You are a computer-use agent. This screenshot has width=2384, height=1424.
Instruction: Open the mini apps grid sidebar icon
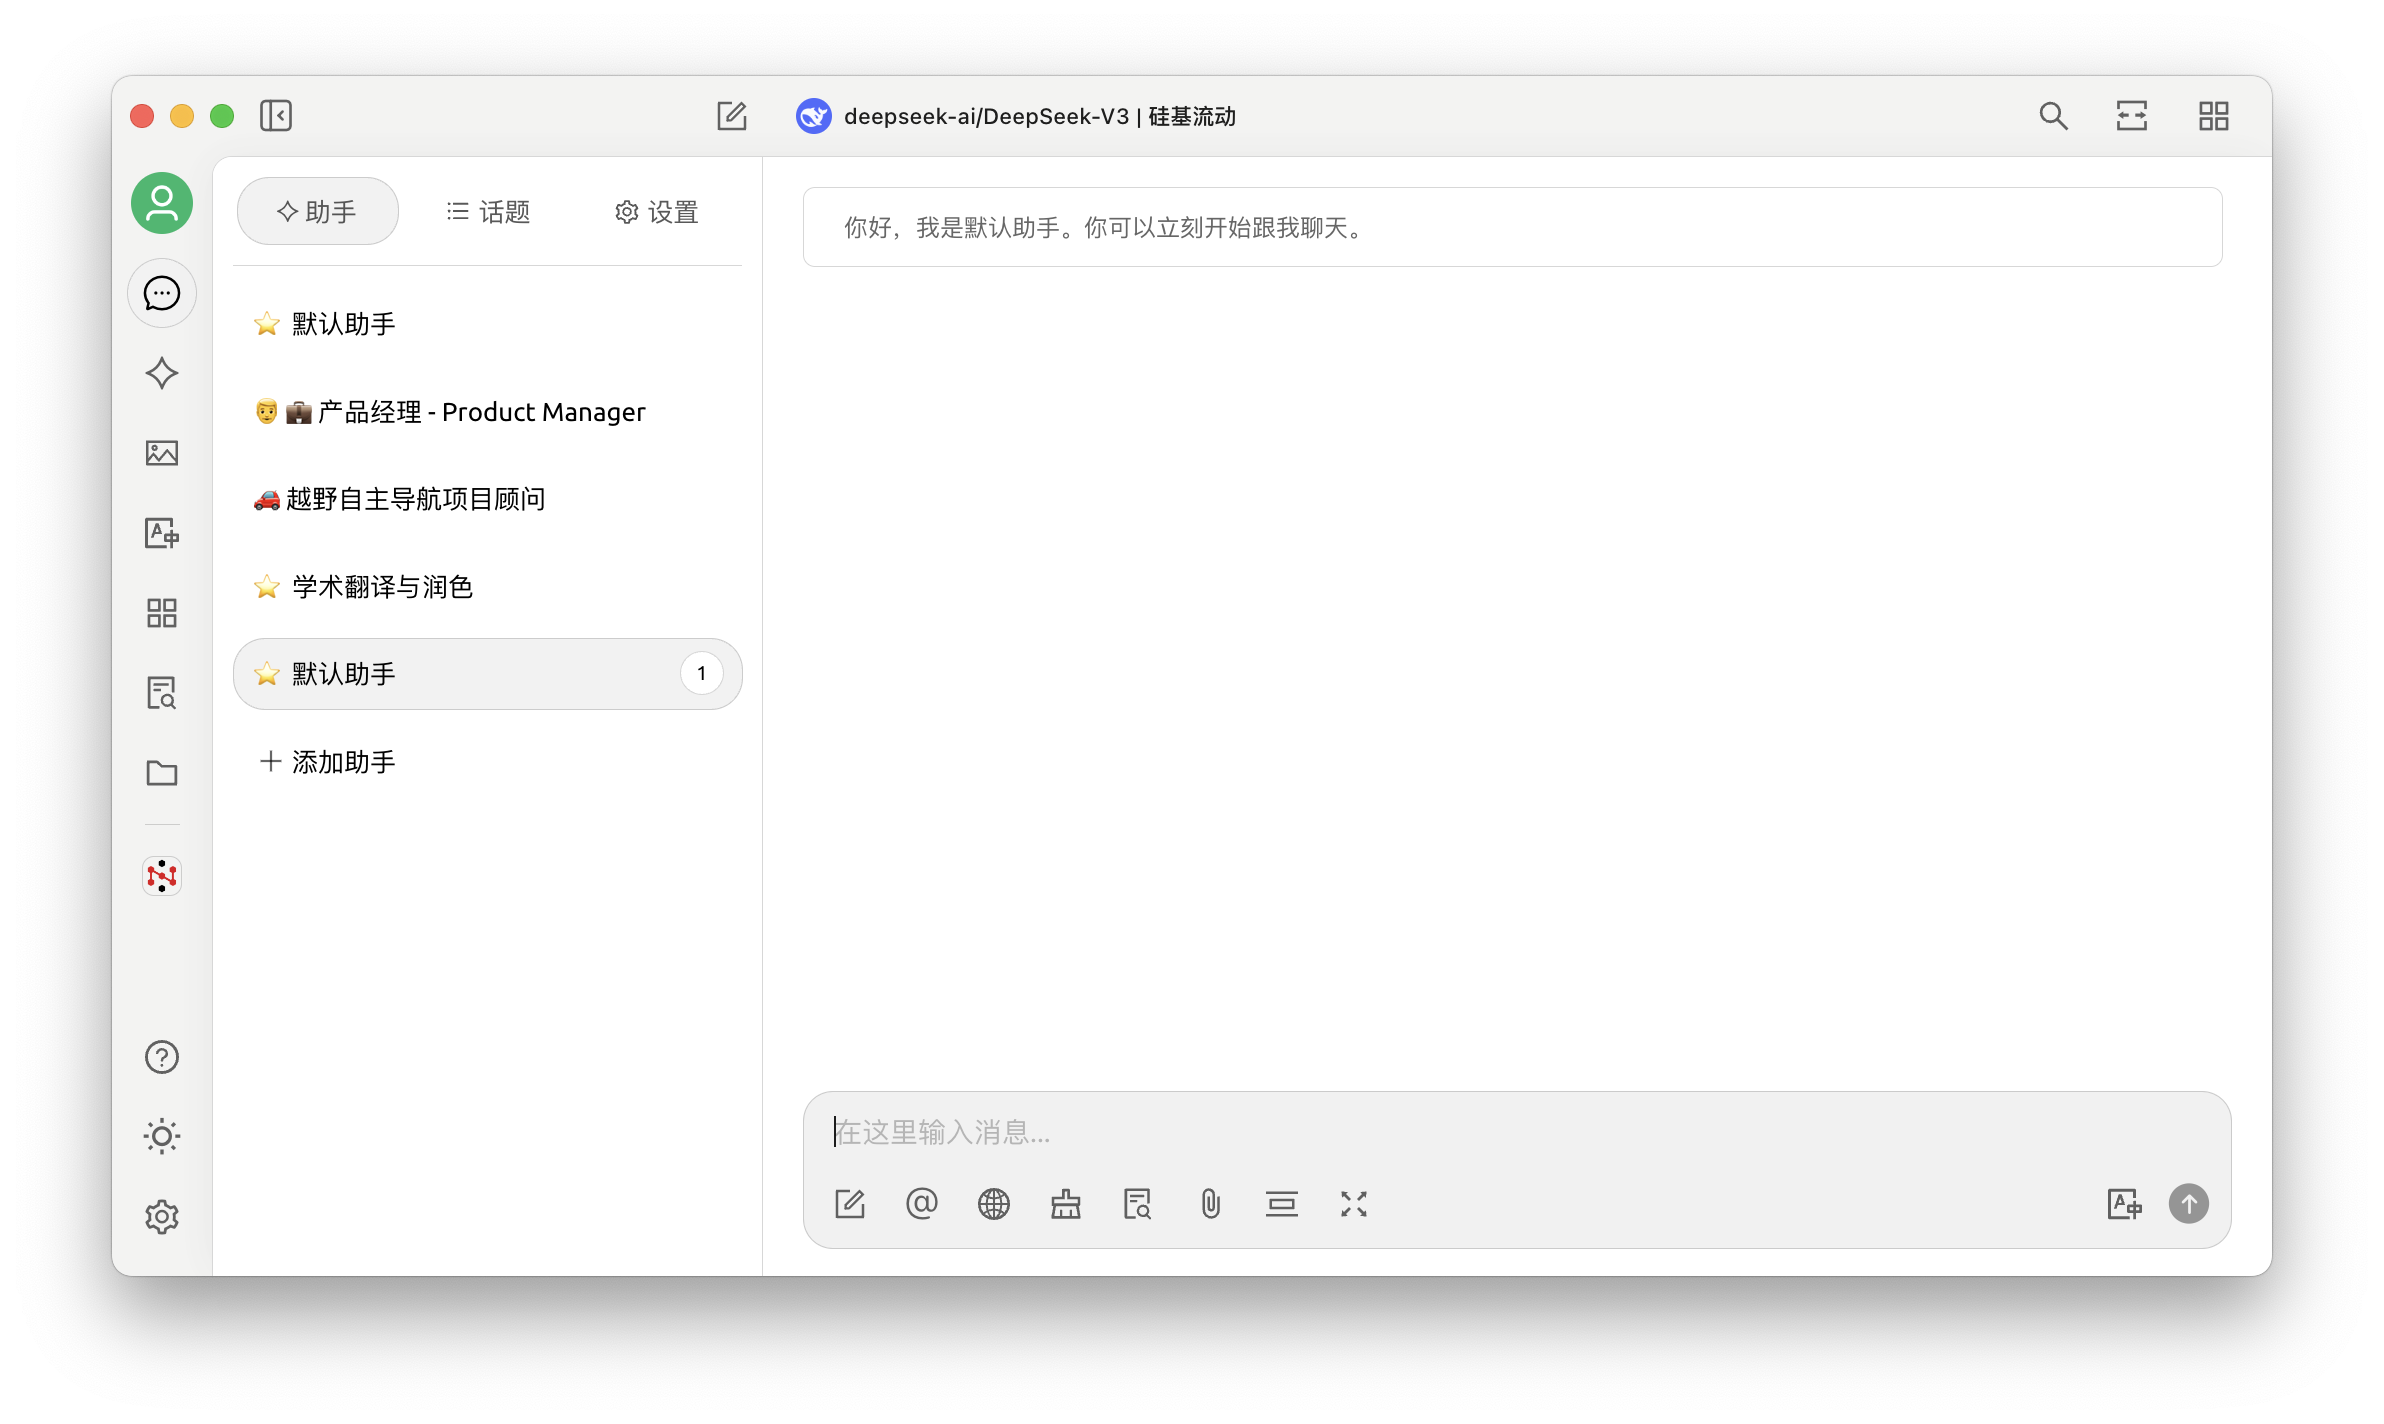click(x=161, y=613)
